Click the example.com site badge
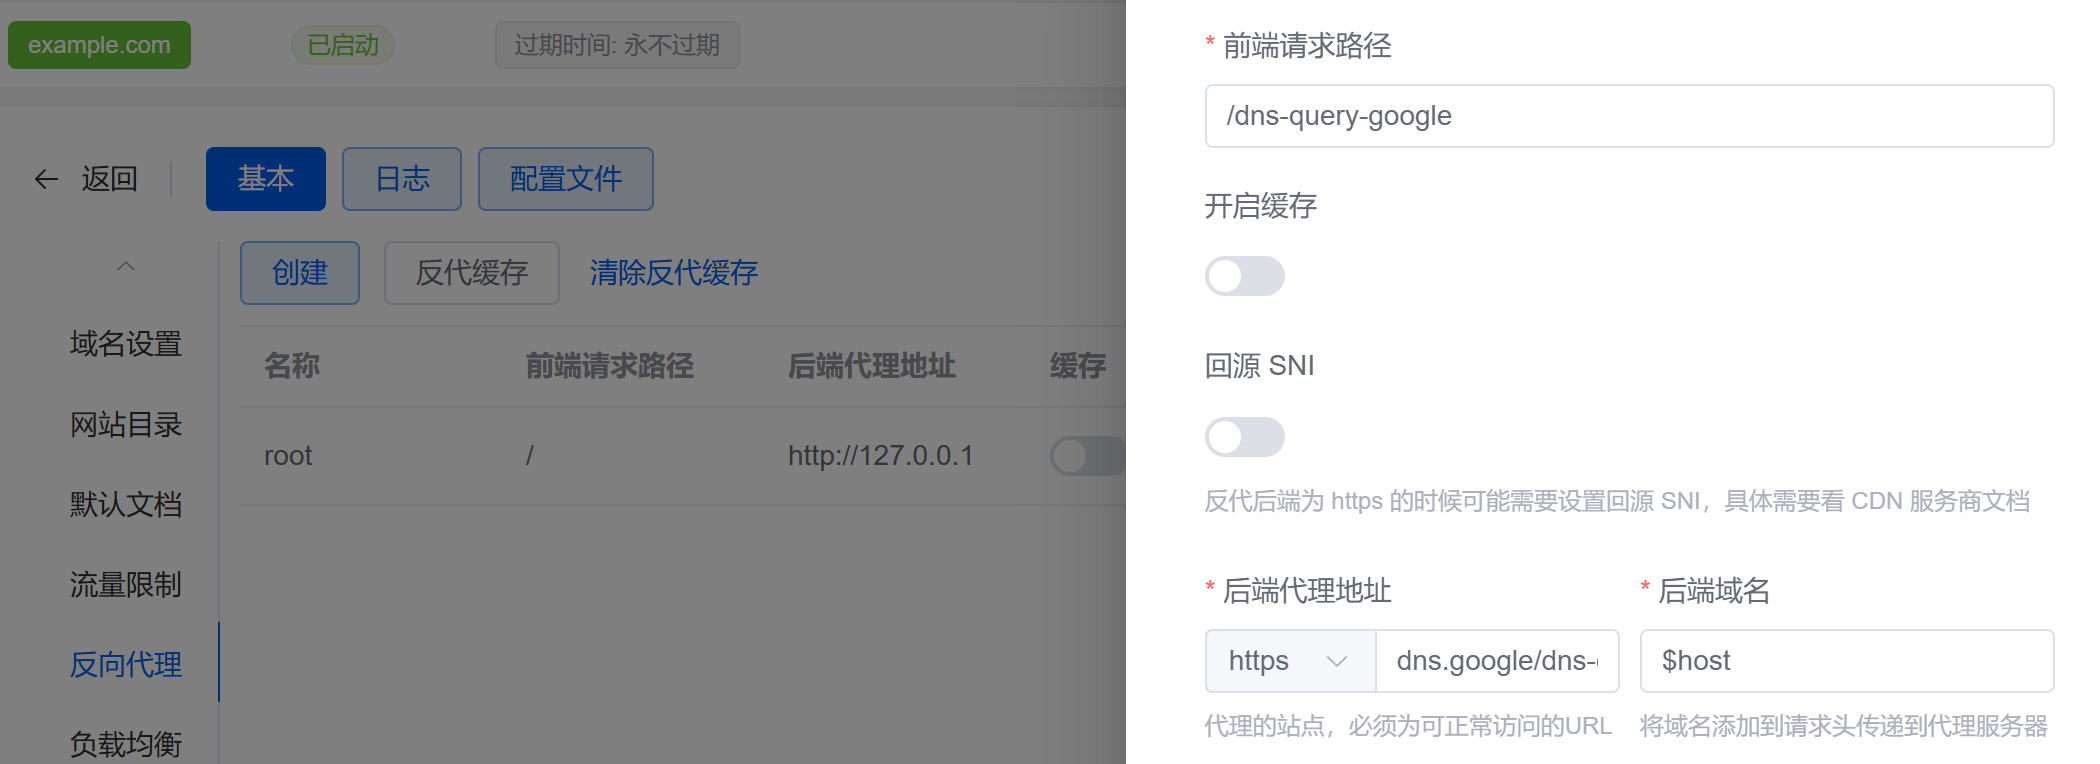The image size is (2100, 764). click(99, 45)
